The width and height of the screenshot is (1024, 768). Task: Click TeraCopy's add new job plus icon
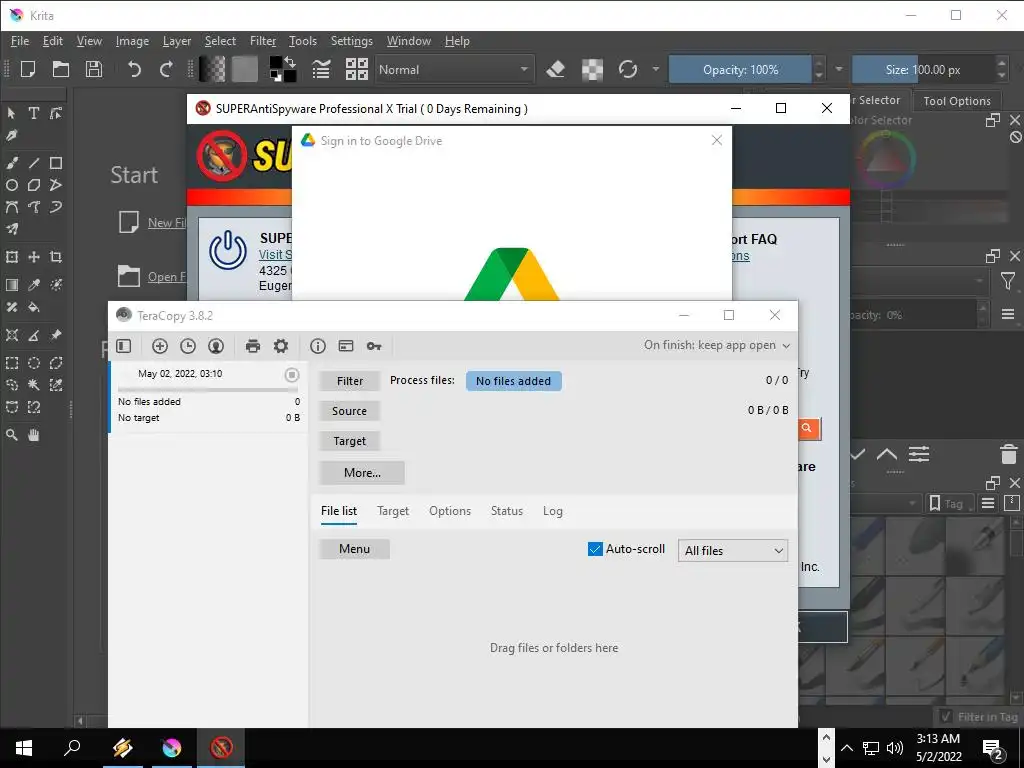[160, 346]
